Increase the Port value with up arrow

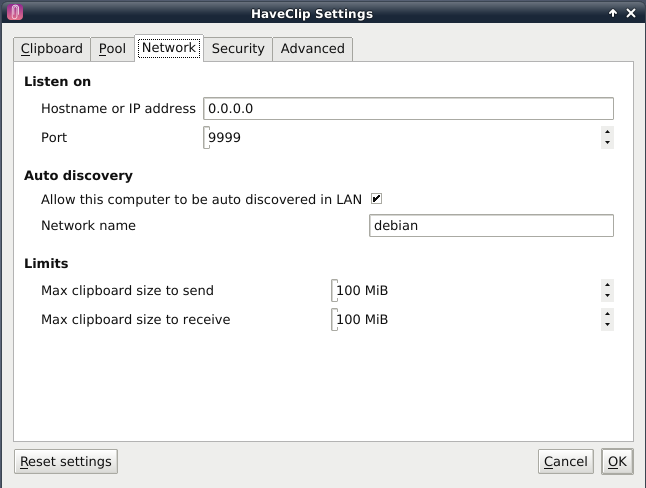point(607,131)
